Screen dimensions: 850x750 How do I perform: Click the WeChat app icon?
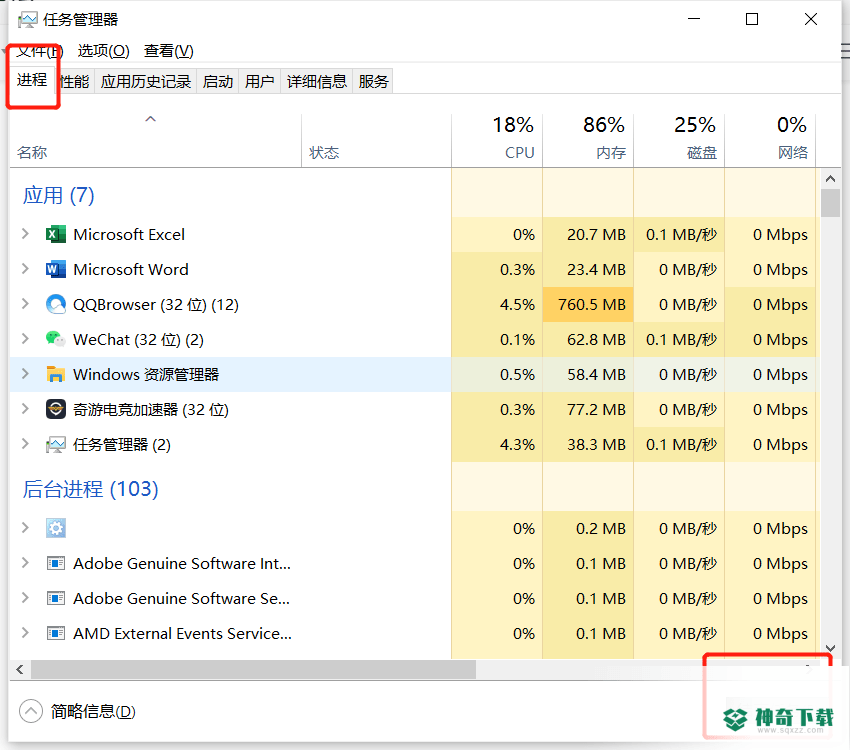56,339
